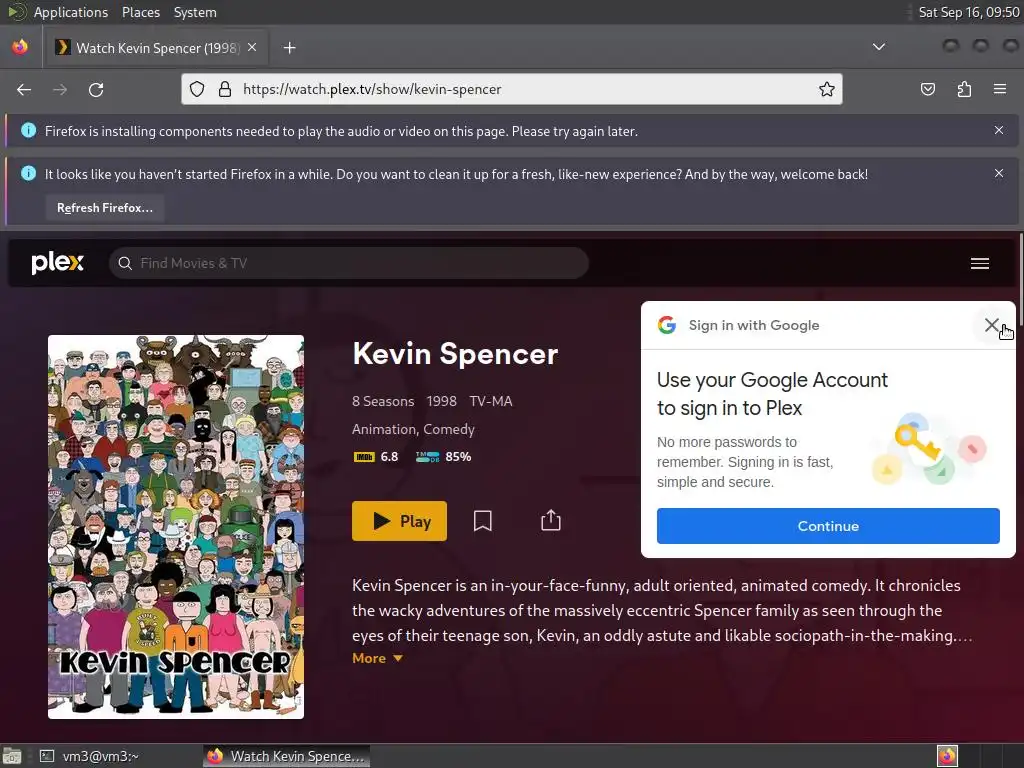
Task: Expand the description with More
Action: point(377,658)
